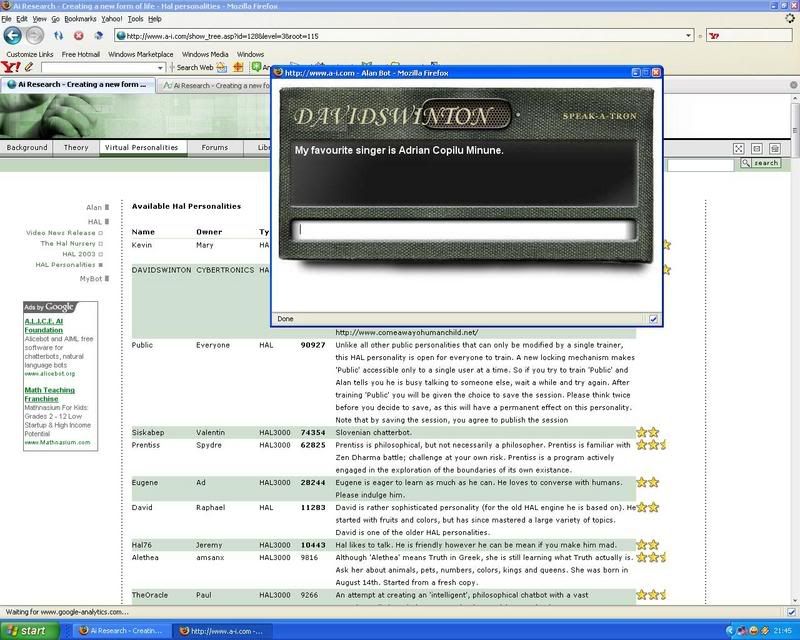Select the Theory site tab

(76, 147)
